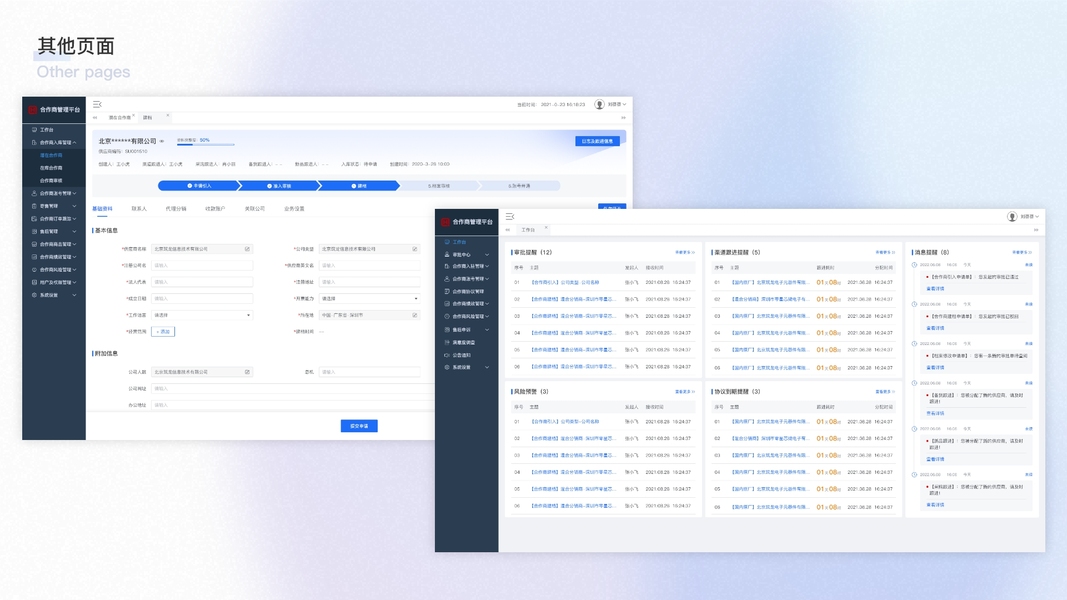Select 合作商审核 in back window sidebar
Image resolution: width=1067 pixels, height=600 pixels.
pyautogui.click(x=51, y=180)
